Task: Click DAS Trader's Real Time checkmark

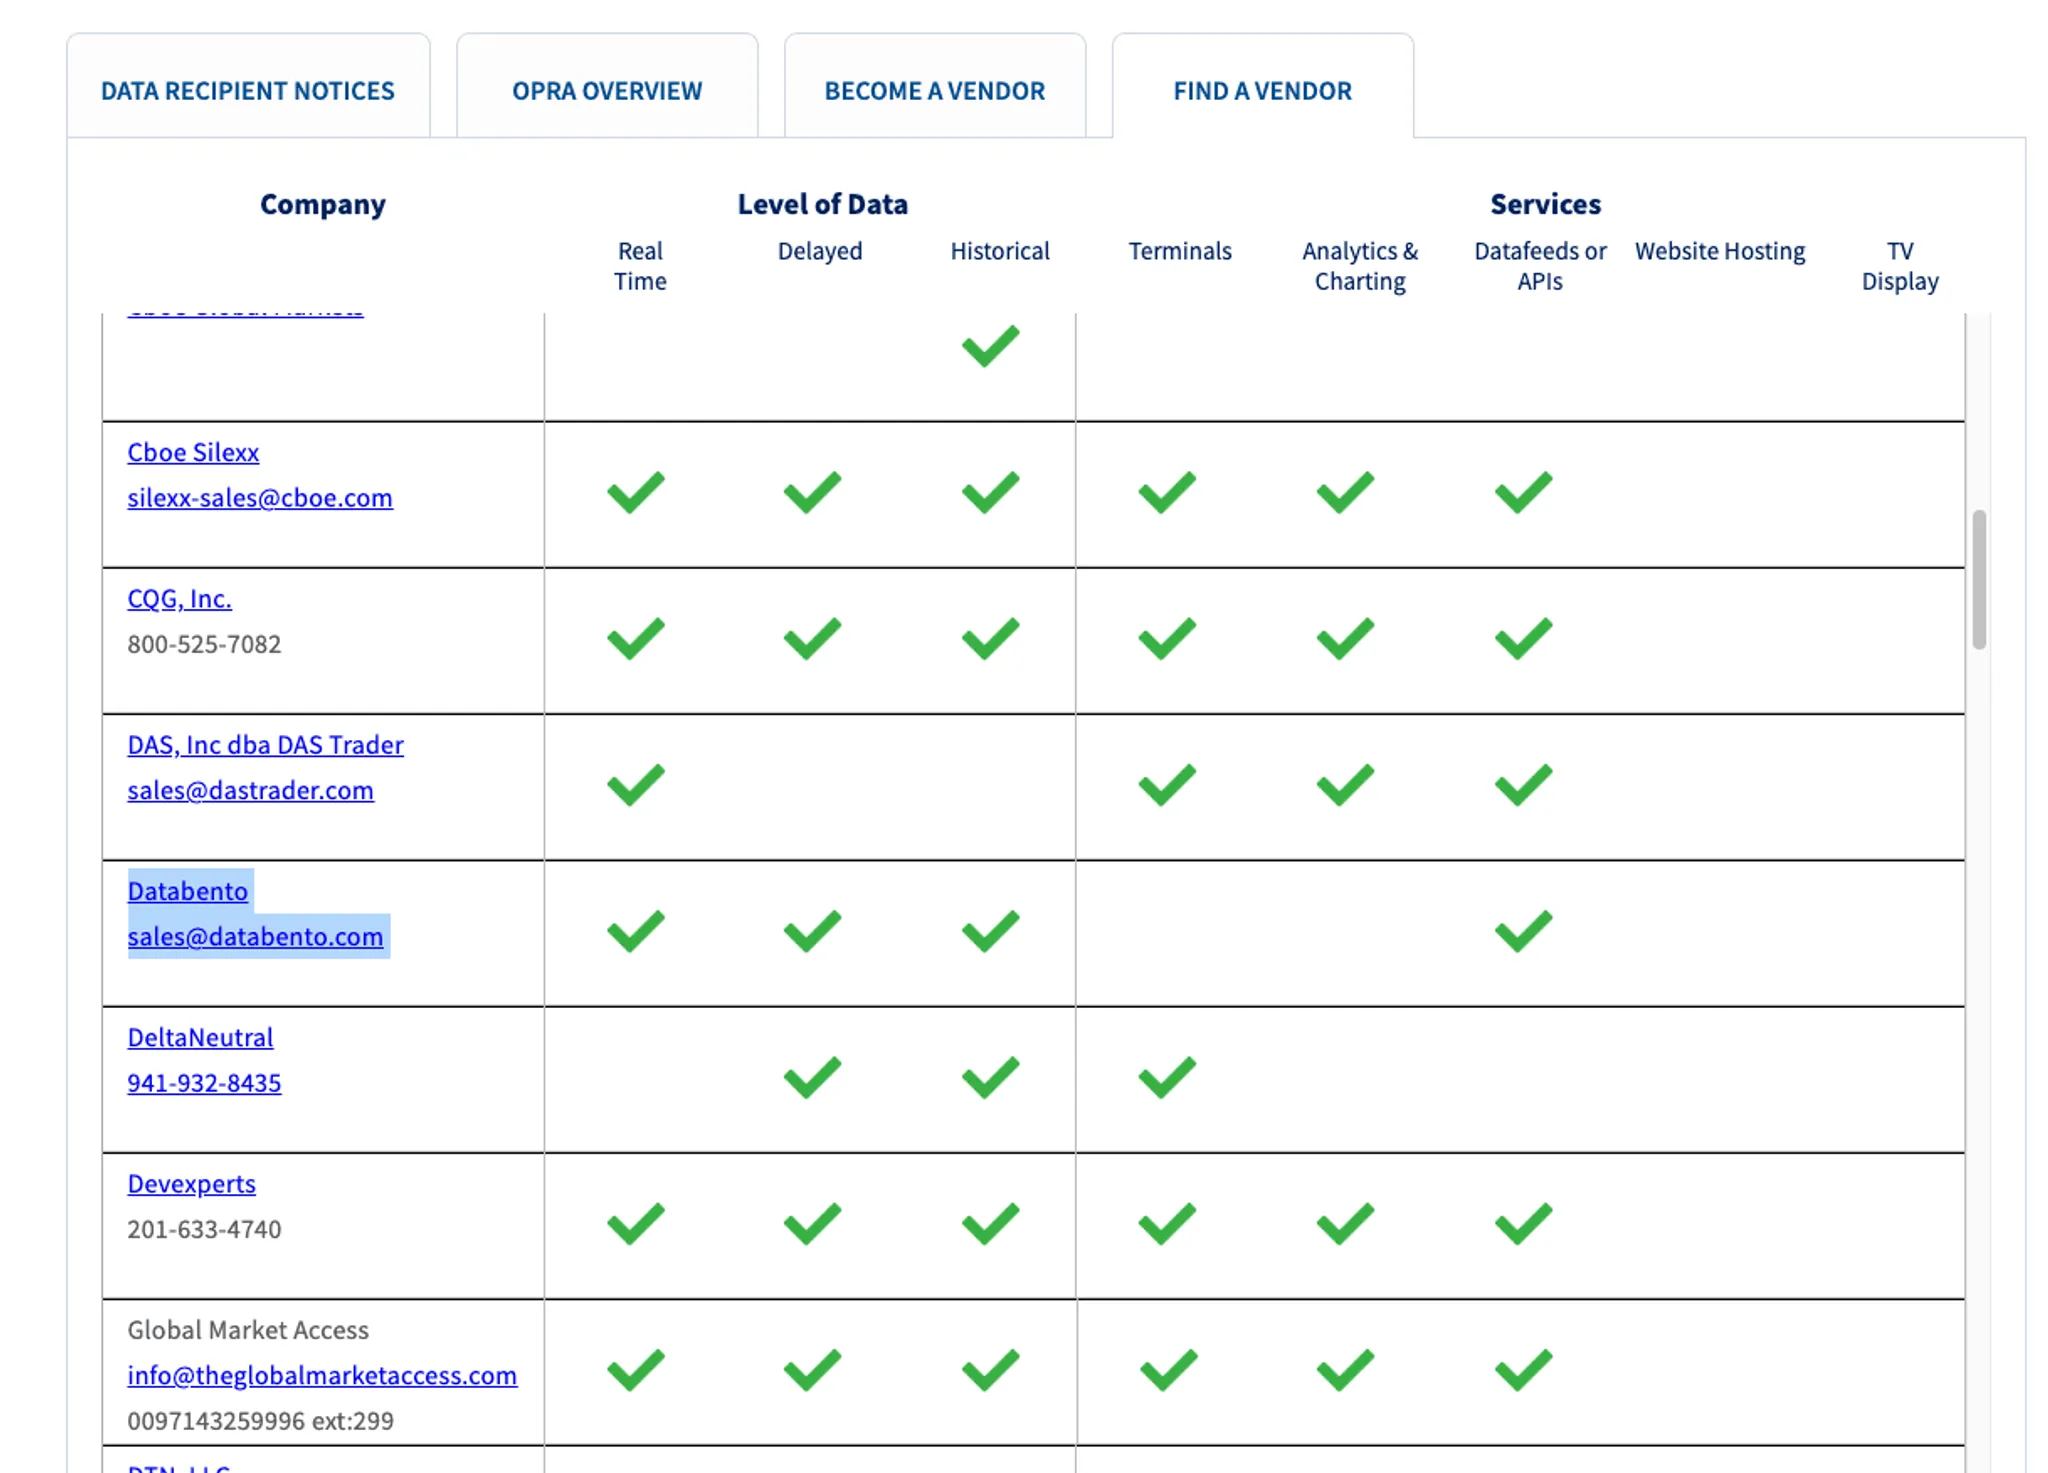Action: [636, 785]
